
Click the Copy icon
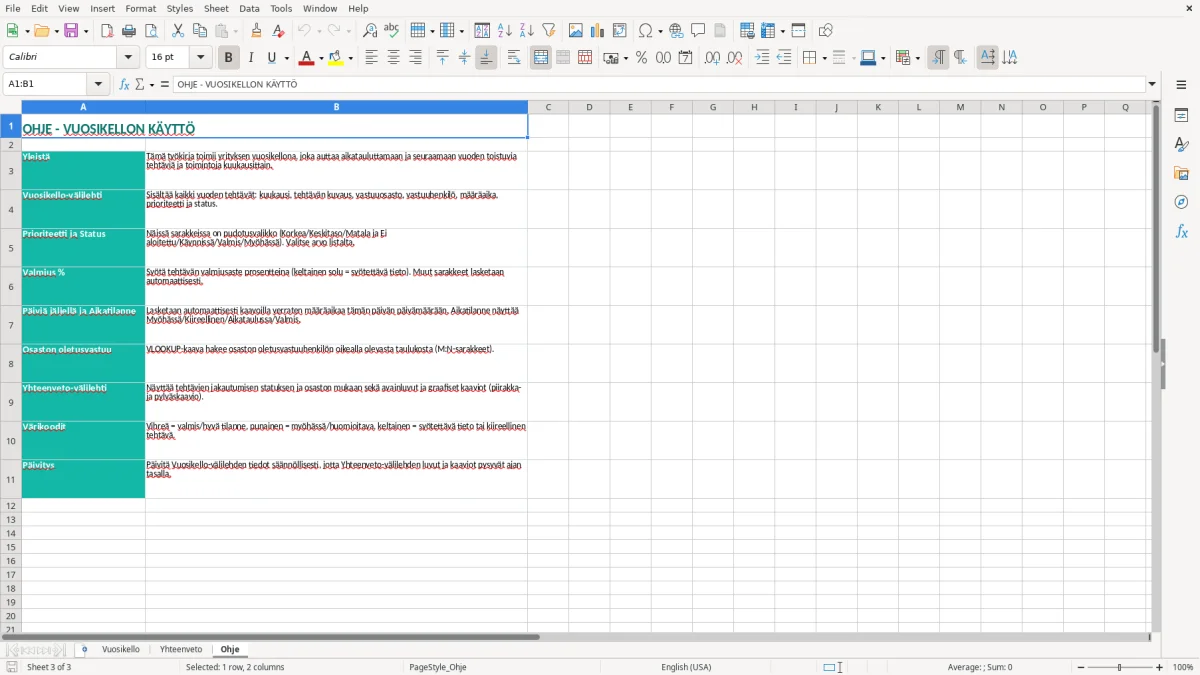200,31
